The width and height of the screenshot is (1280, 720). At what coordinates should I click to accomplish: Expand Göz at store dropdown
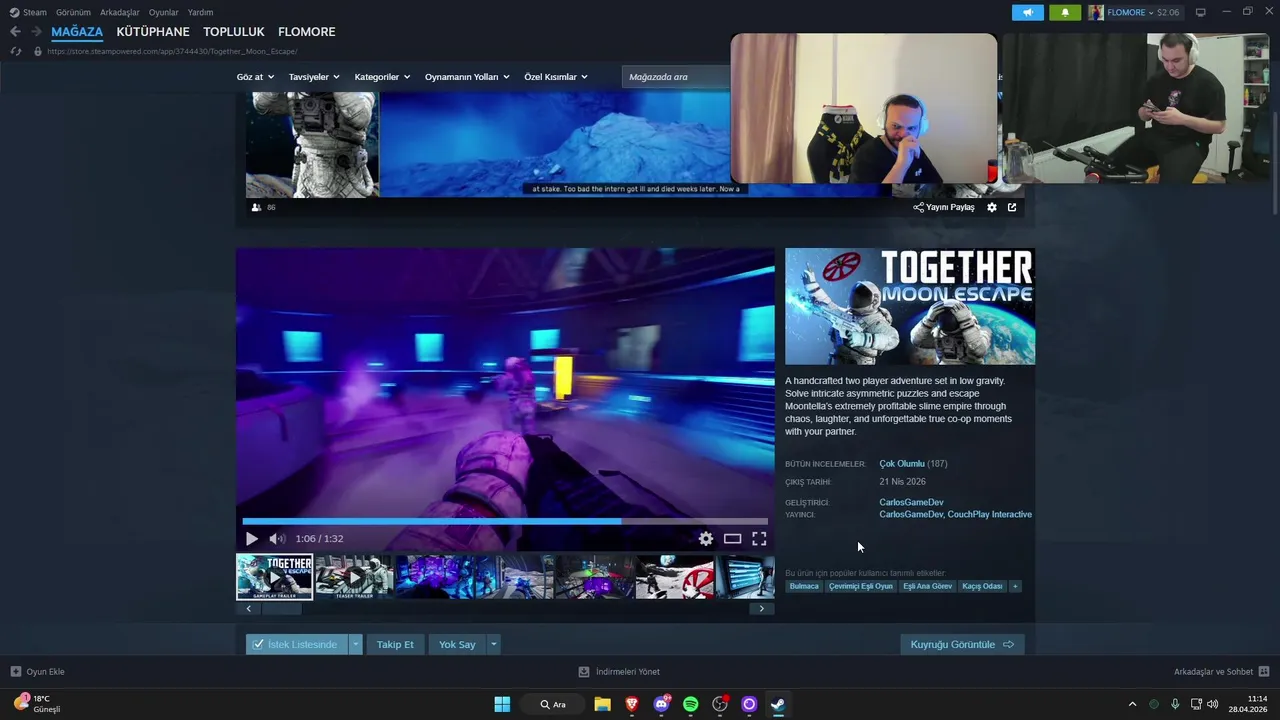(x=255, y=77)
